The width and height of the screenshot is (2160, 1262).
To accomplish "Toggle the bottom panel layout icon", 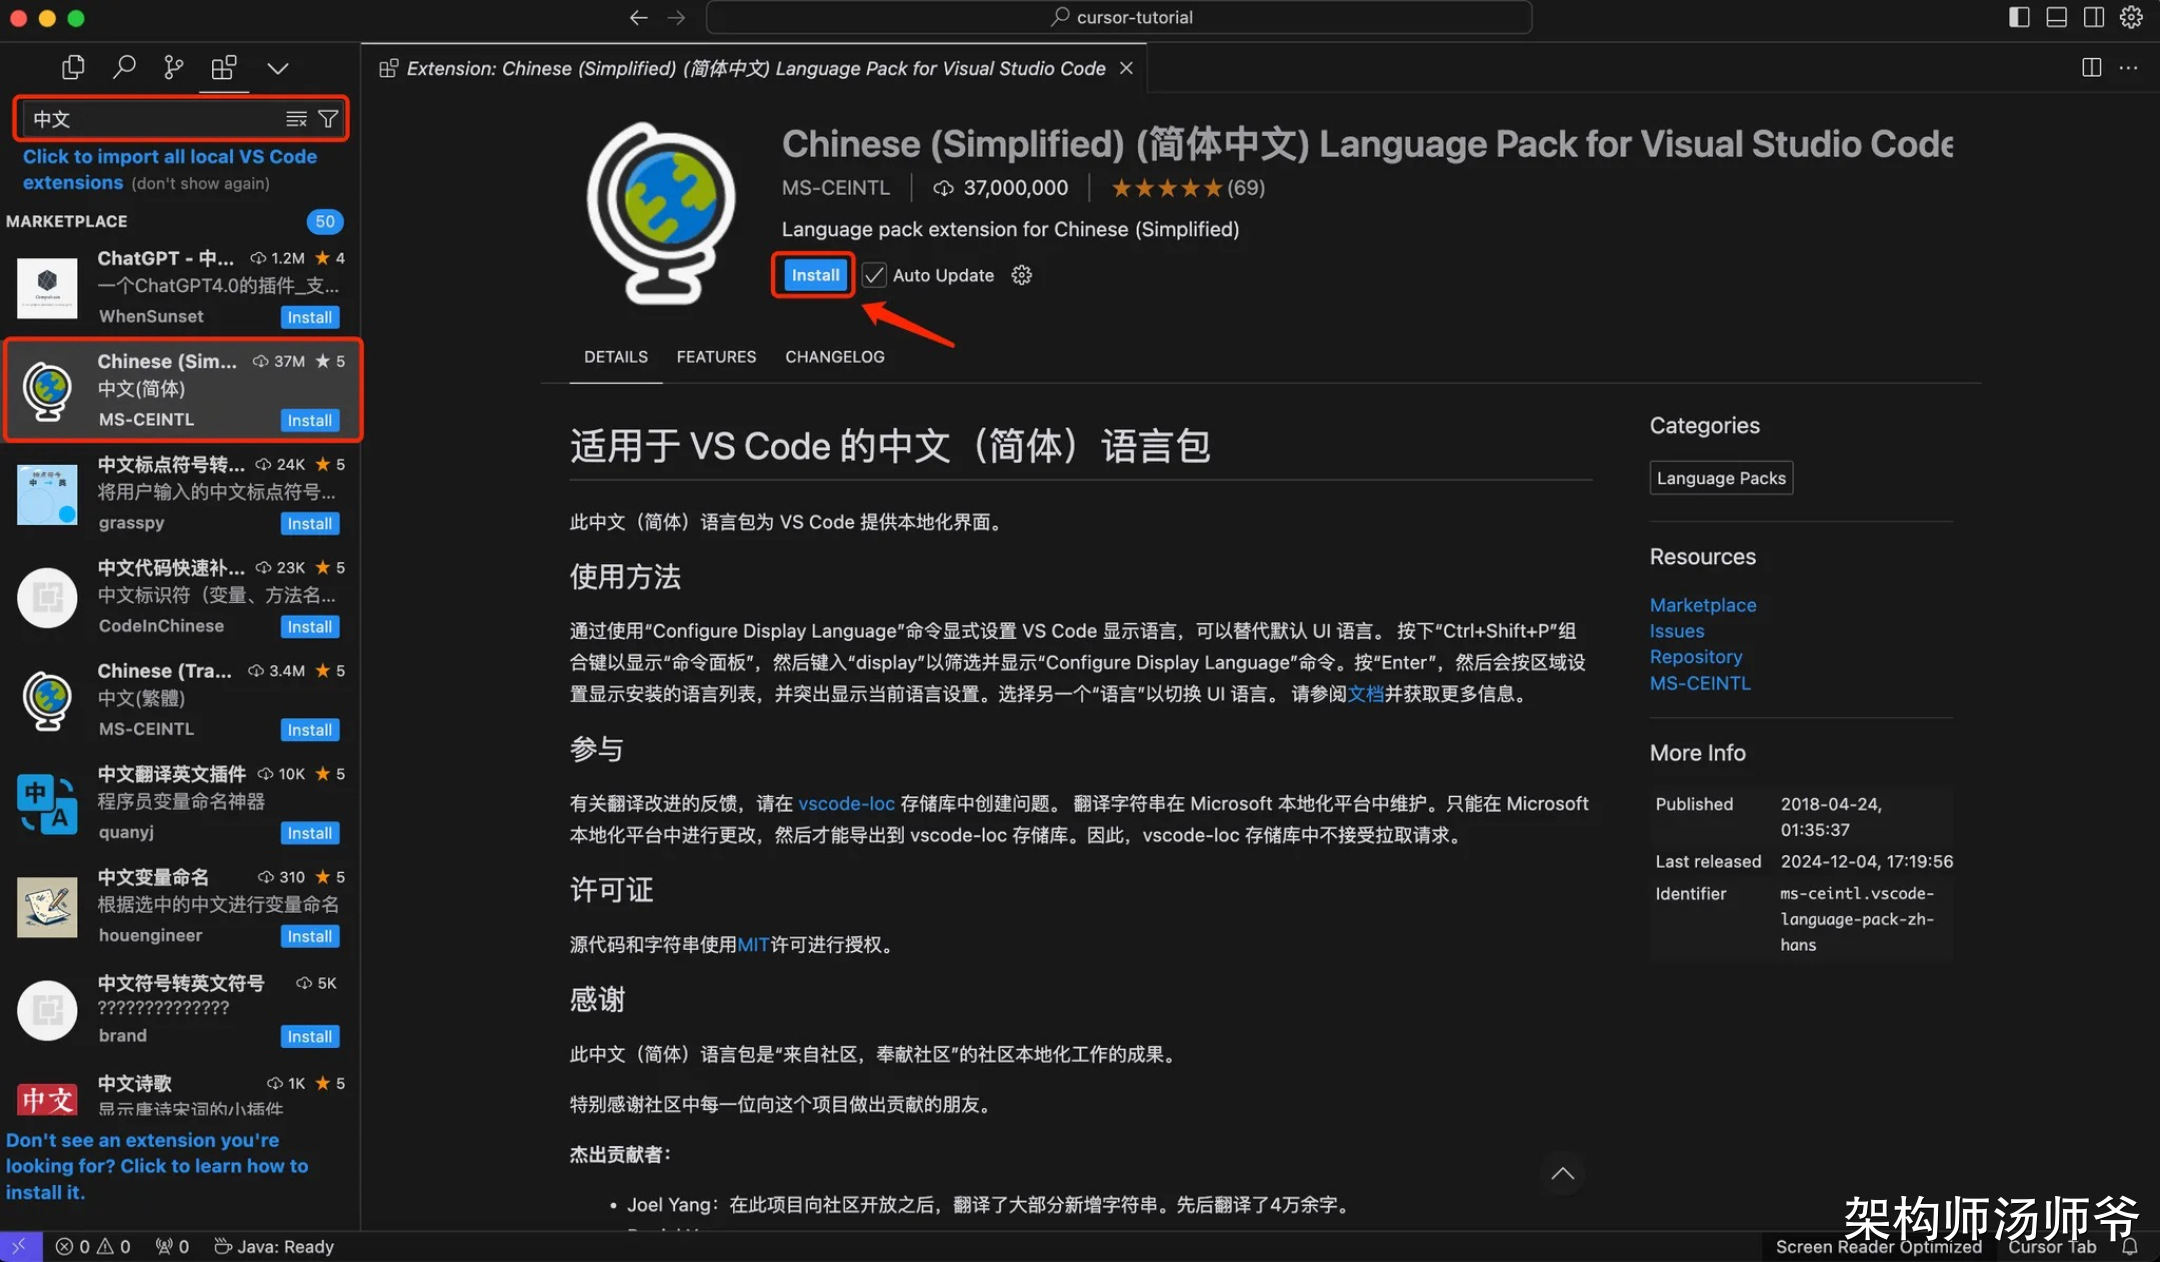I will [x=2056, y=17].
